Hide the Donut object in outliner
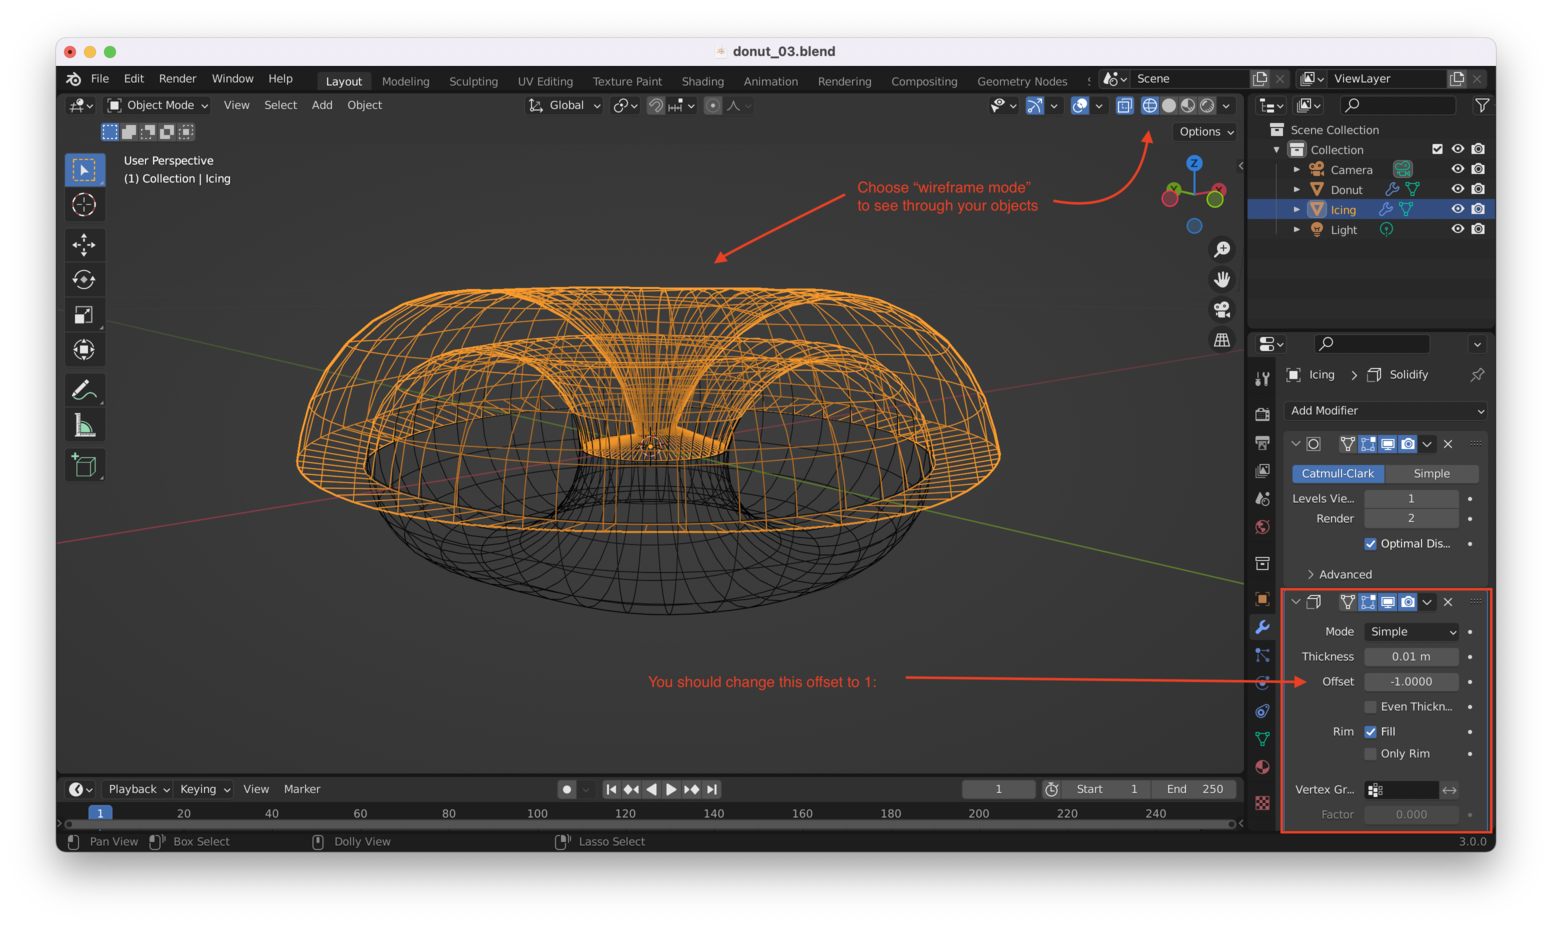Viewport: 1552px width, 926px height. click(1457, 189)
